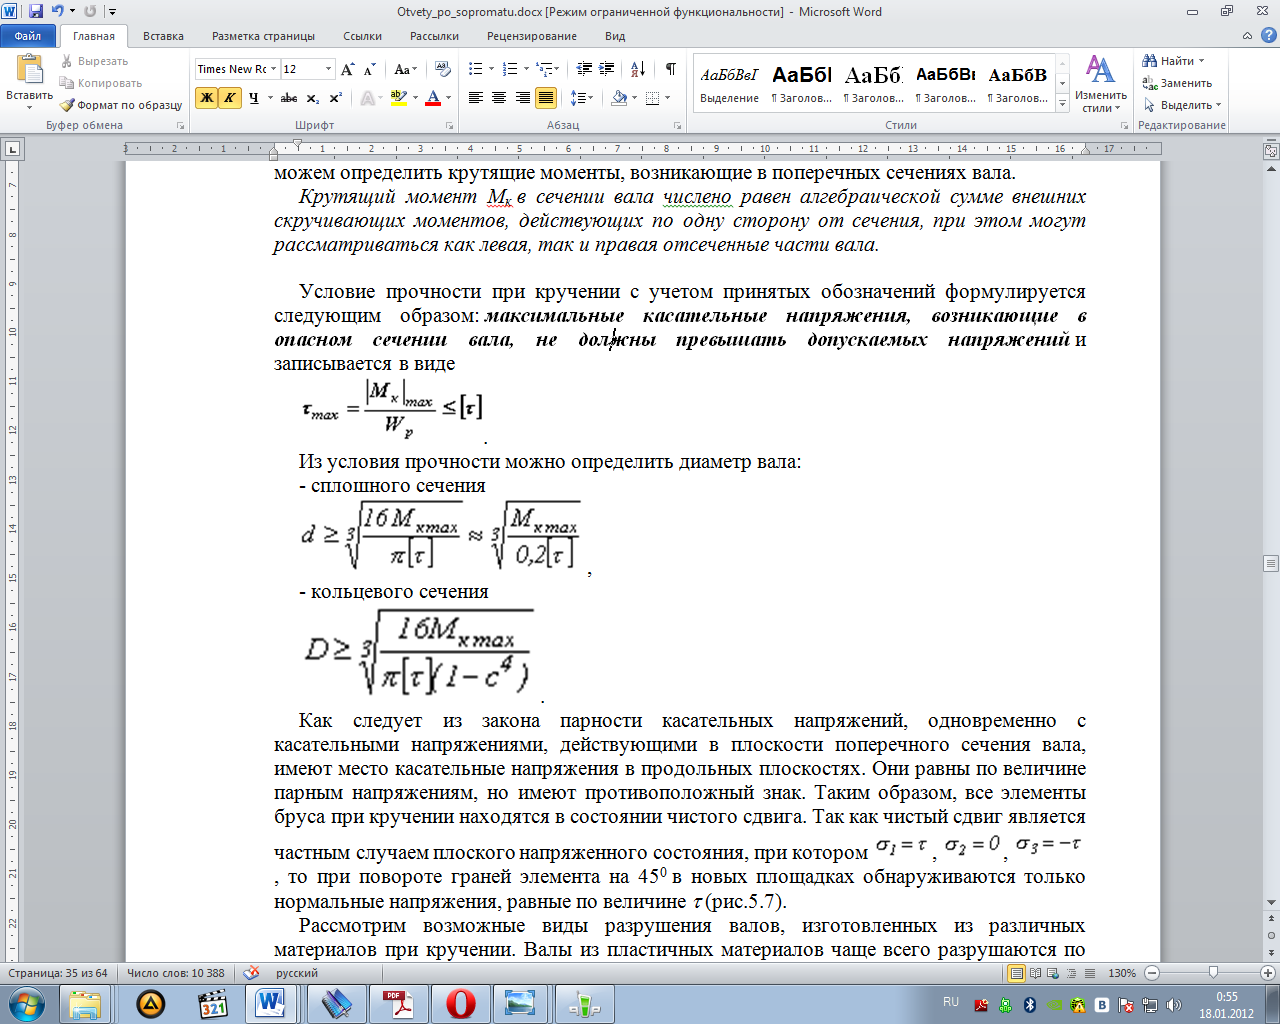Switch to Ссылки tab
Image resolution: width=1280 pixels, height=1024 pixels.
click(x=362, y=36)
